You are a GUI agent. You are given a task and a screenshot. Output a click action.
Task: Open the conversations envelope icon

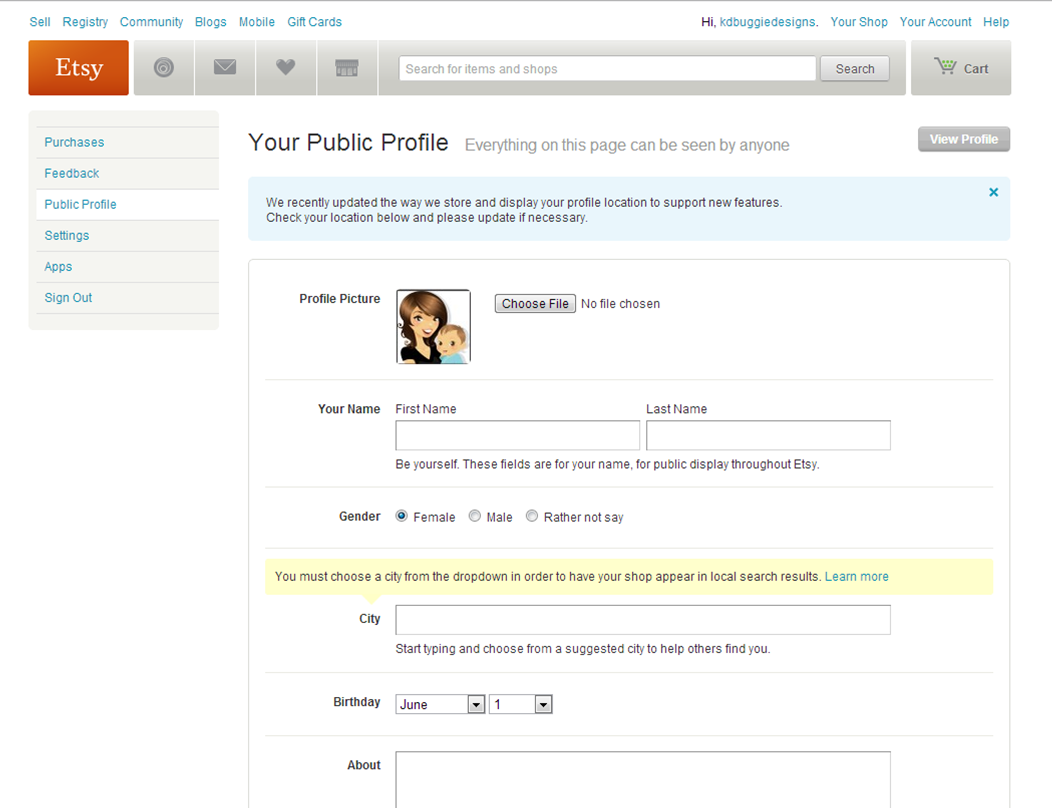[224, 67]
